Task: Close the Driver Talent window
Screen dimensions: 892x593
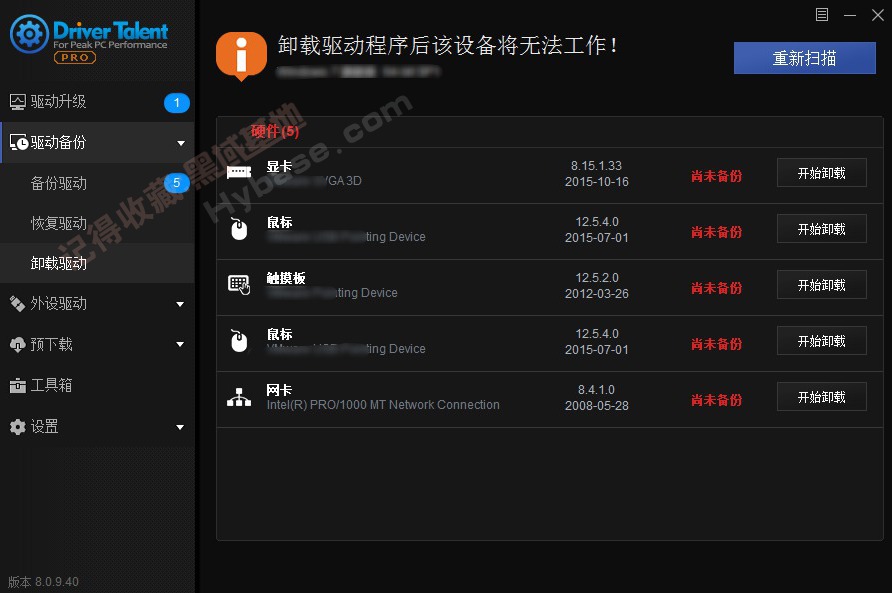Action: (x=878, y=15)
